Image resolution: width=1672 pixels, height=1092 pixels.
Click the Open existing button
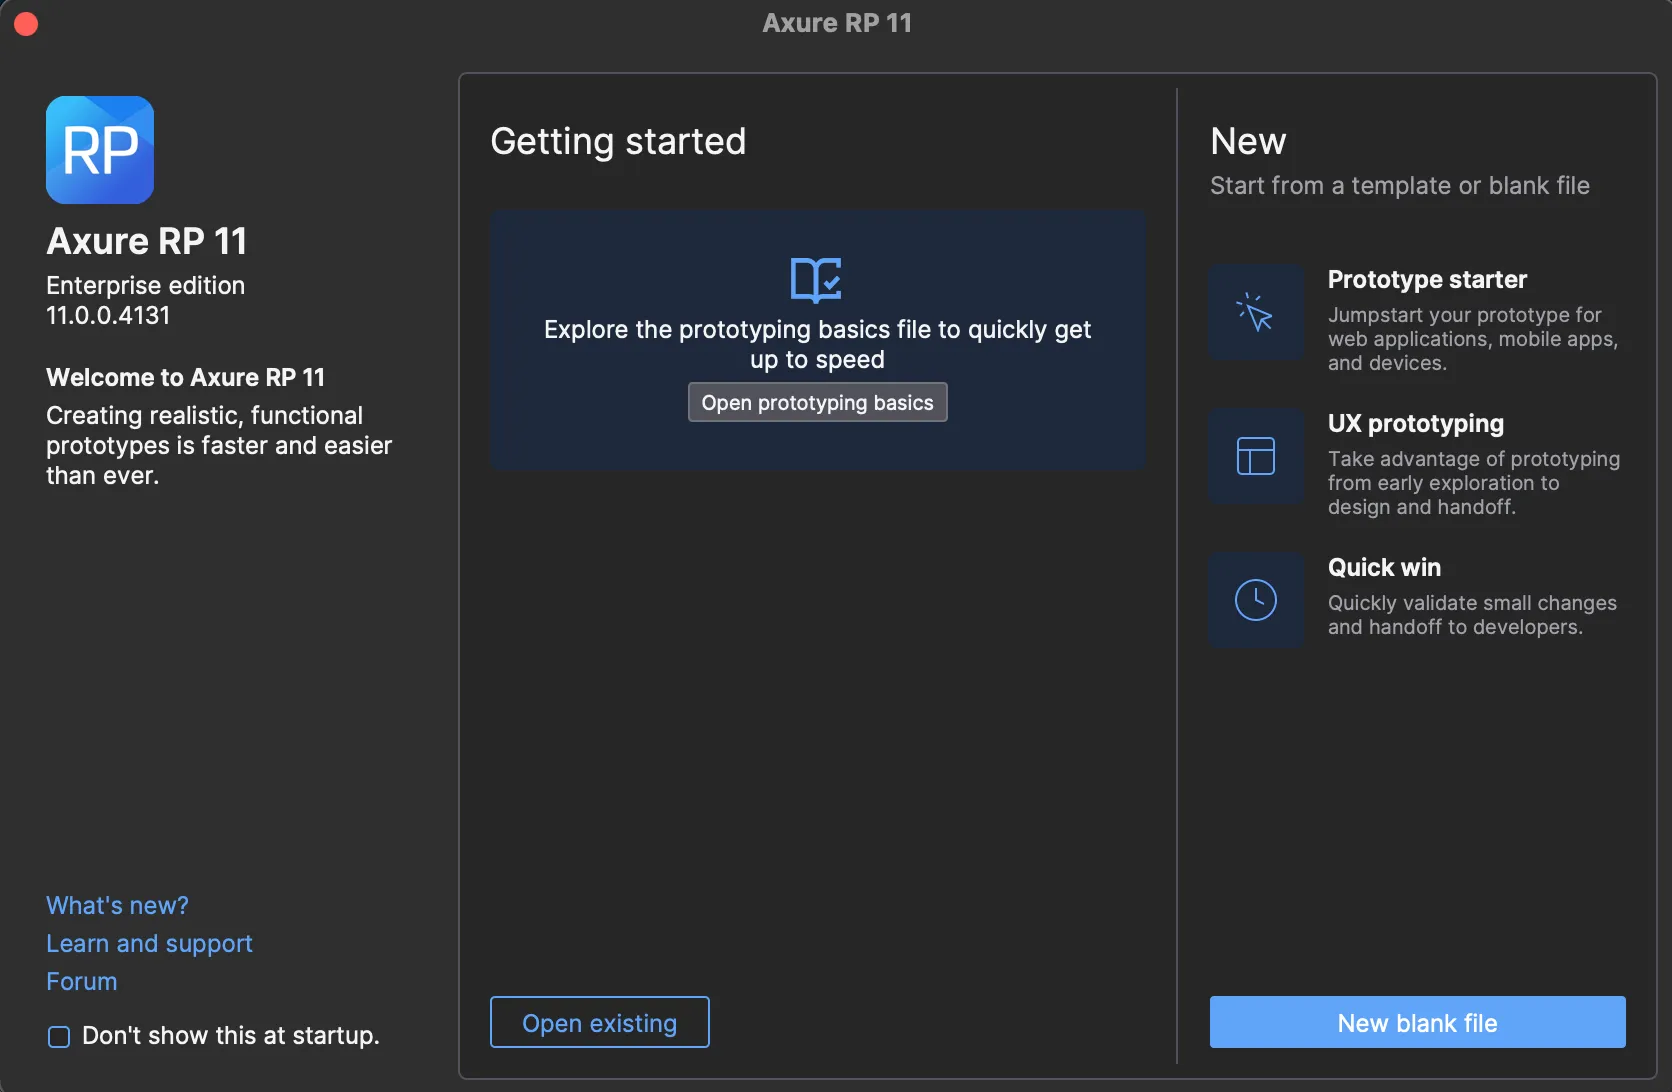coord(600,1022)
